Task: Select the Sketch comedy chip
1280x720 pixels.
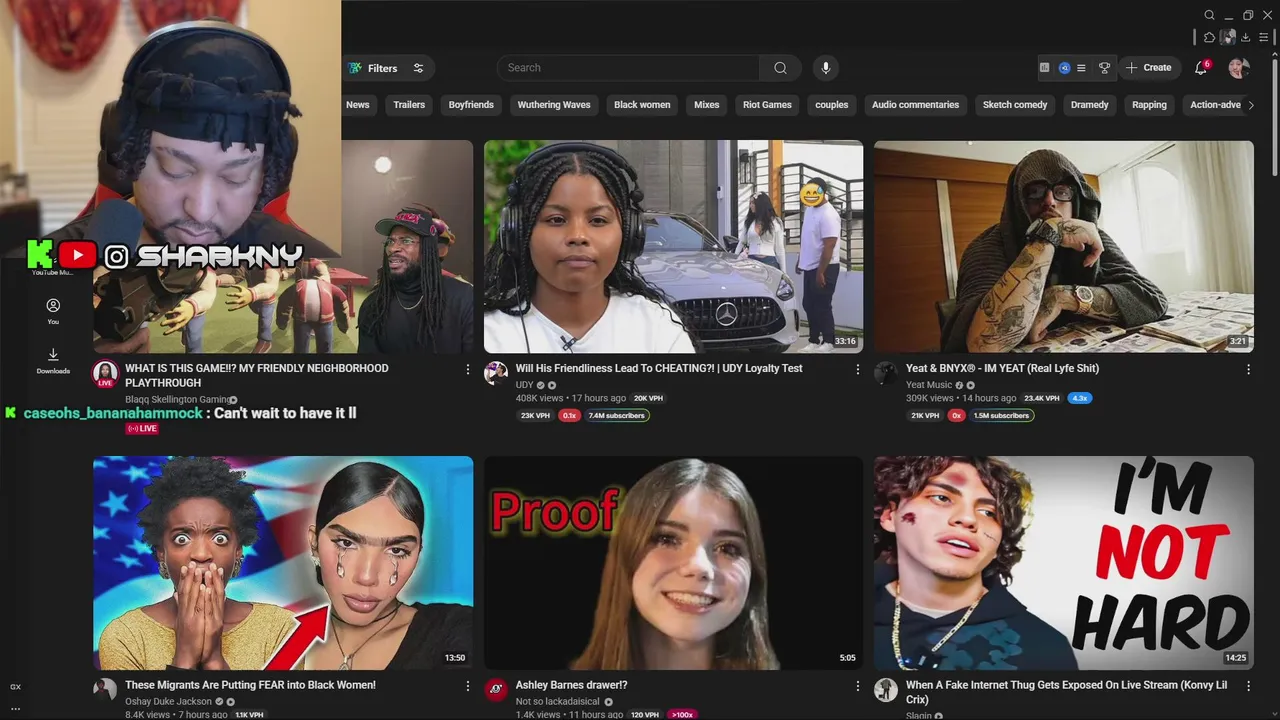Action: click(1015, 105)
